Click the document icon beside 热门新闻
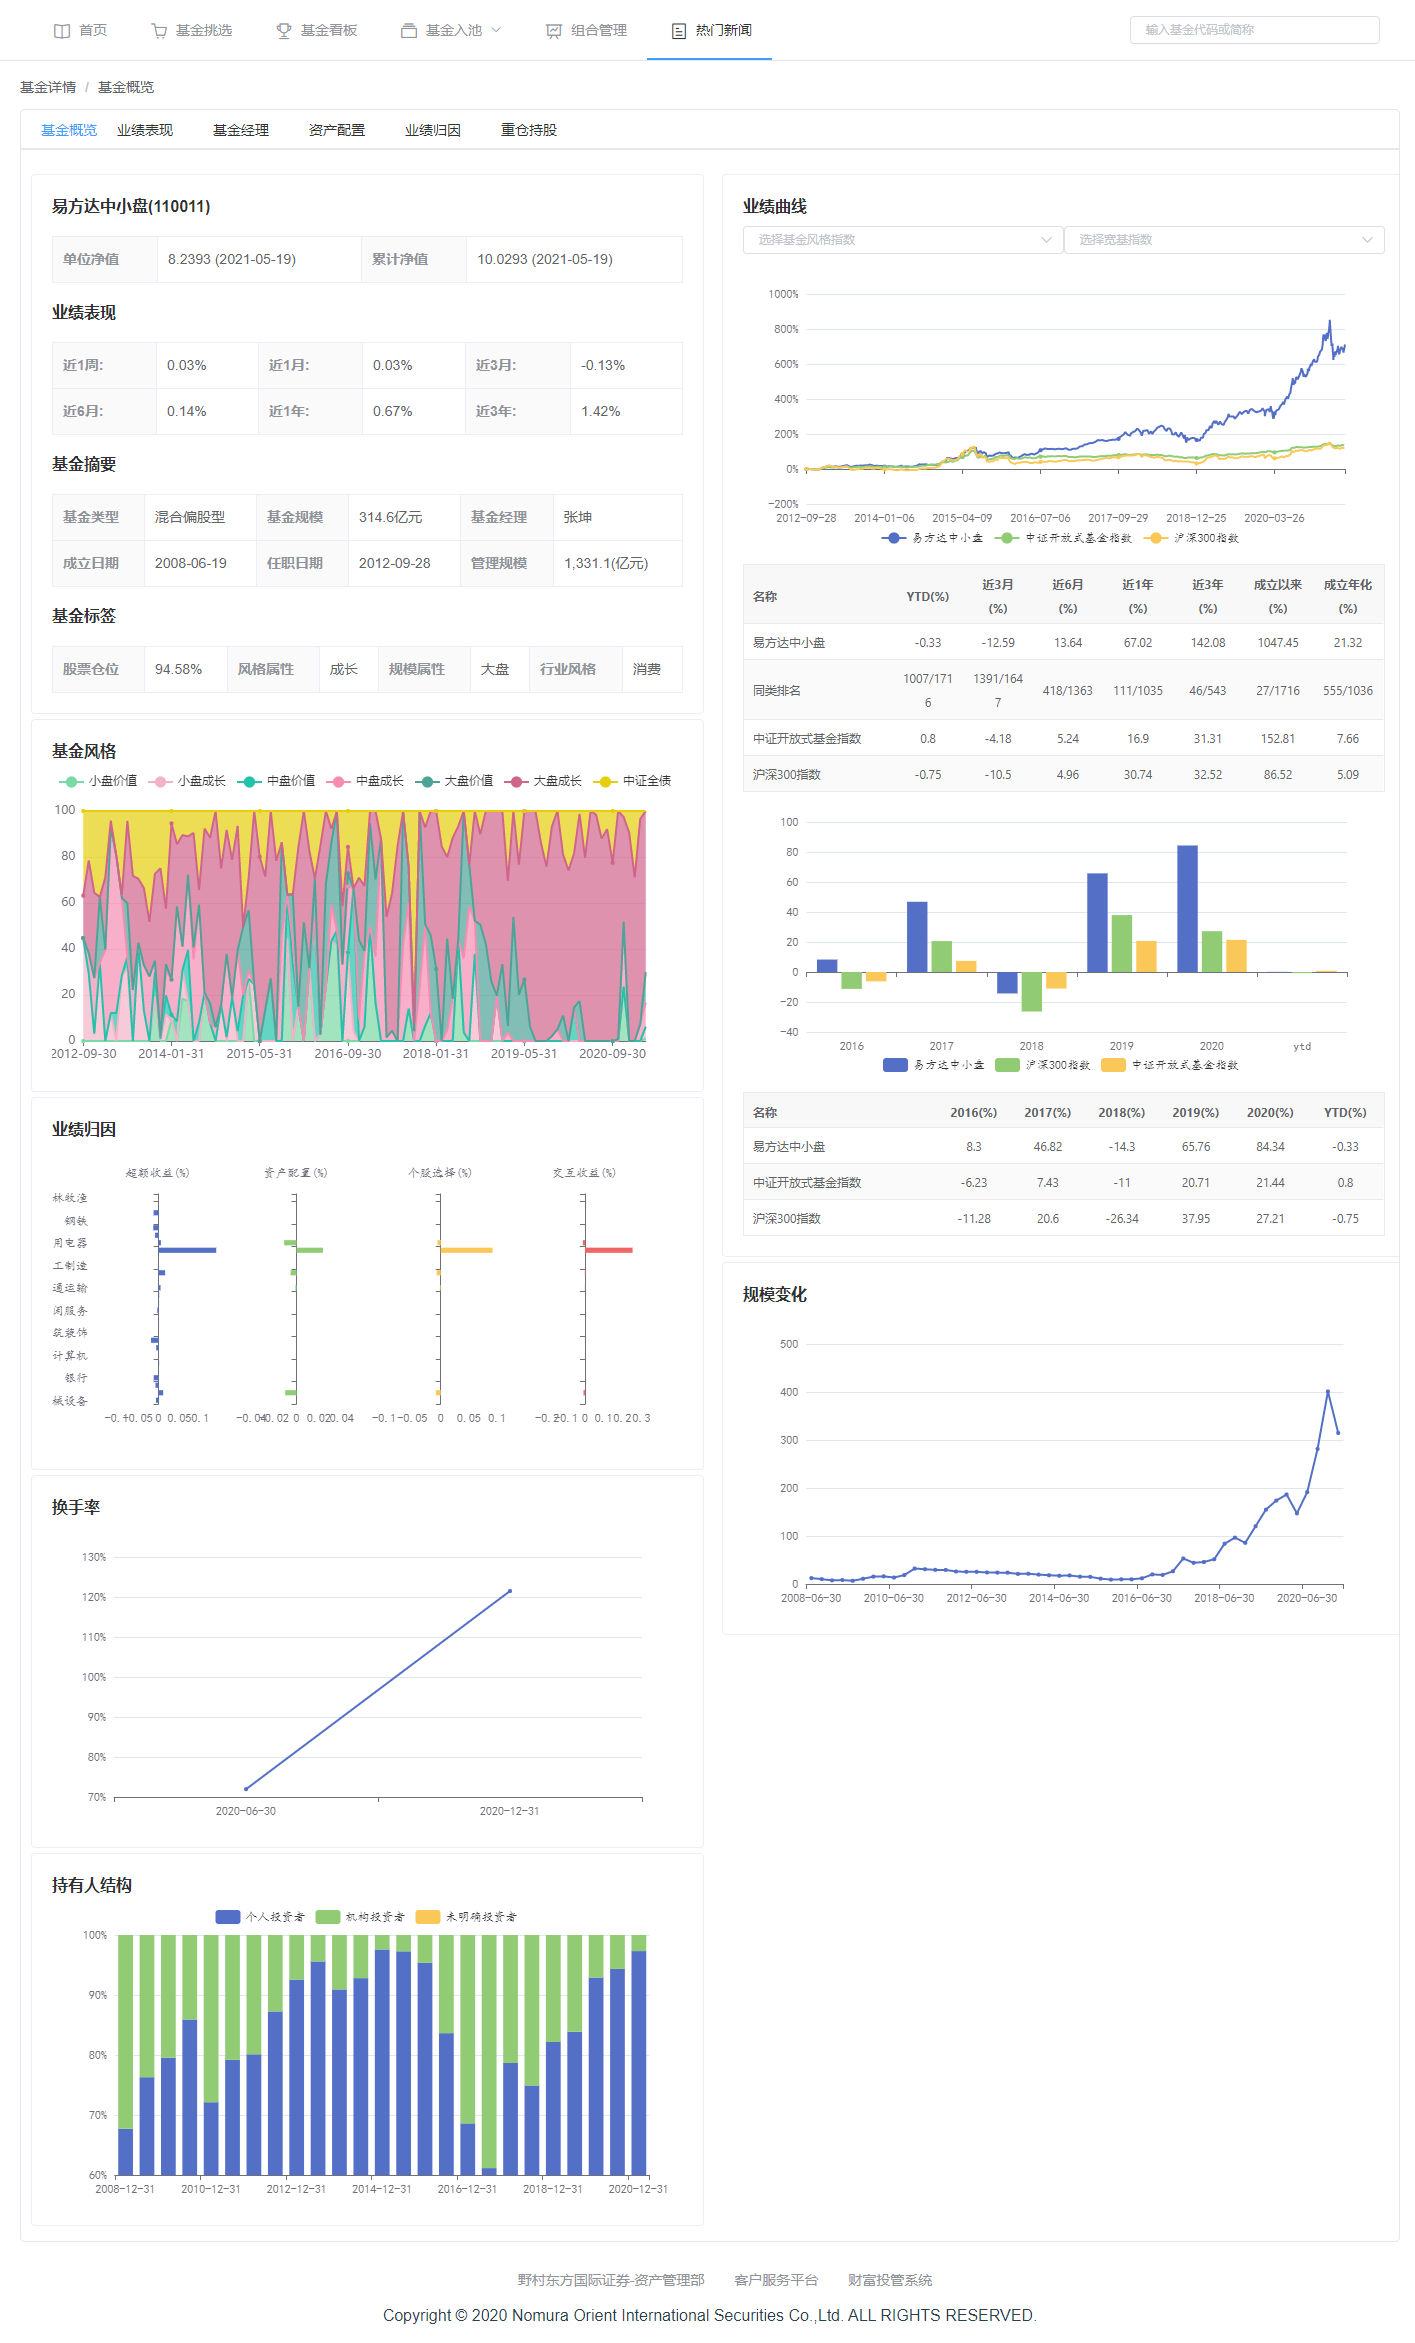Image resolution: width=1415 pixels, height=2343 pixels. [x=679, y=31]
